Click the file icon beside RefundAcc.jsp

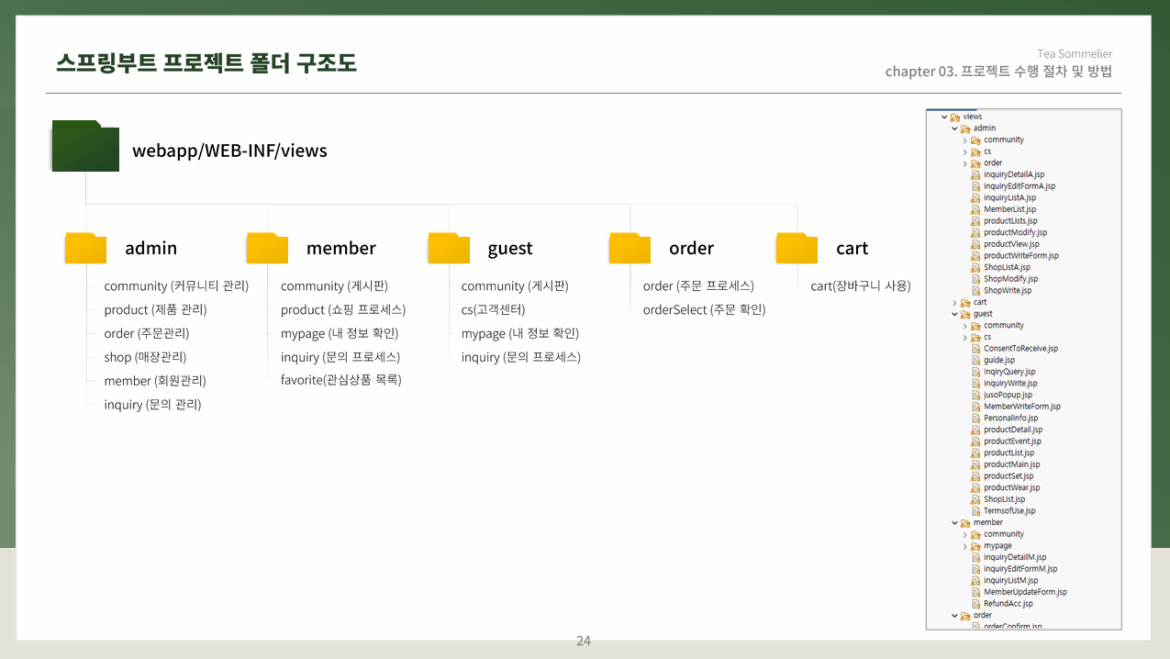[x=975, y=604]
